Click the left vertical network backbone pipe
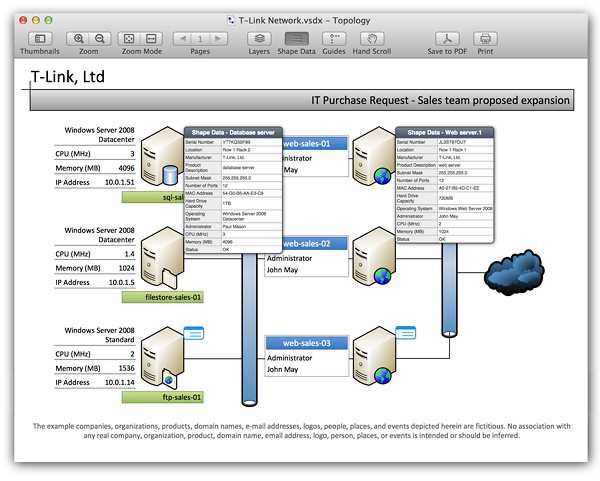 pos(249,329)
